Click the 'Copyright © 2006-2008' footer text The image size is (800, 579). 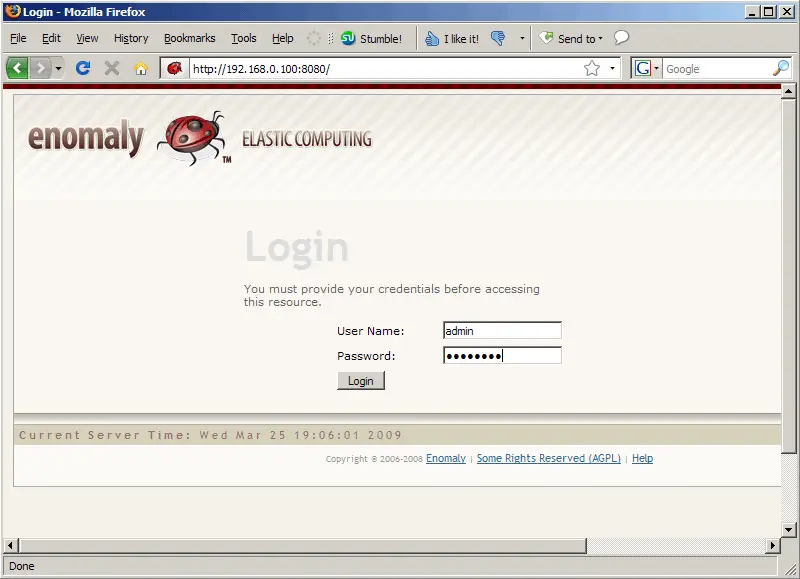(x=374, y=459)
